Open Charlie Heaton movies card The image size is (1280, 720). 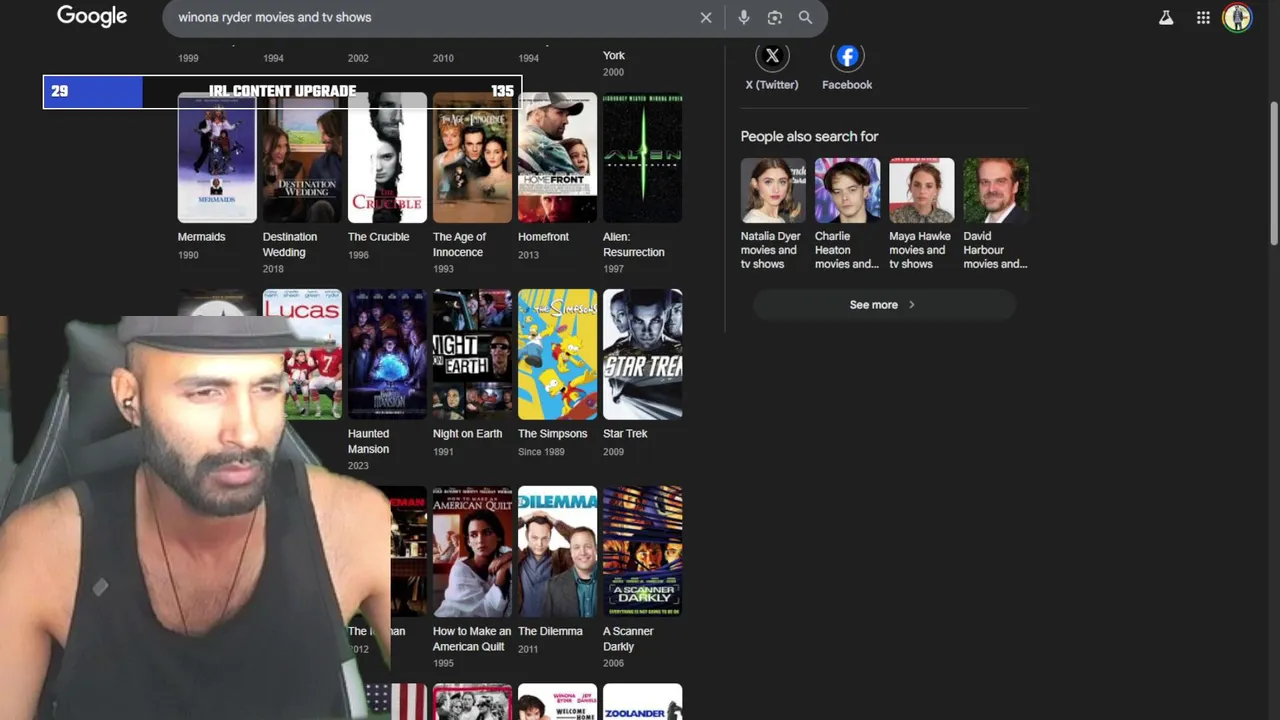coord(847,214)
